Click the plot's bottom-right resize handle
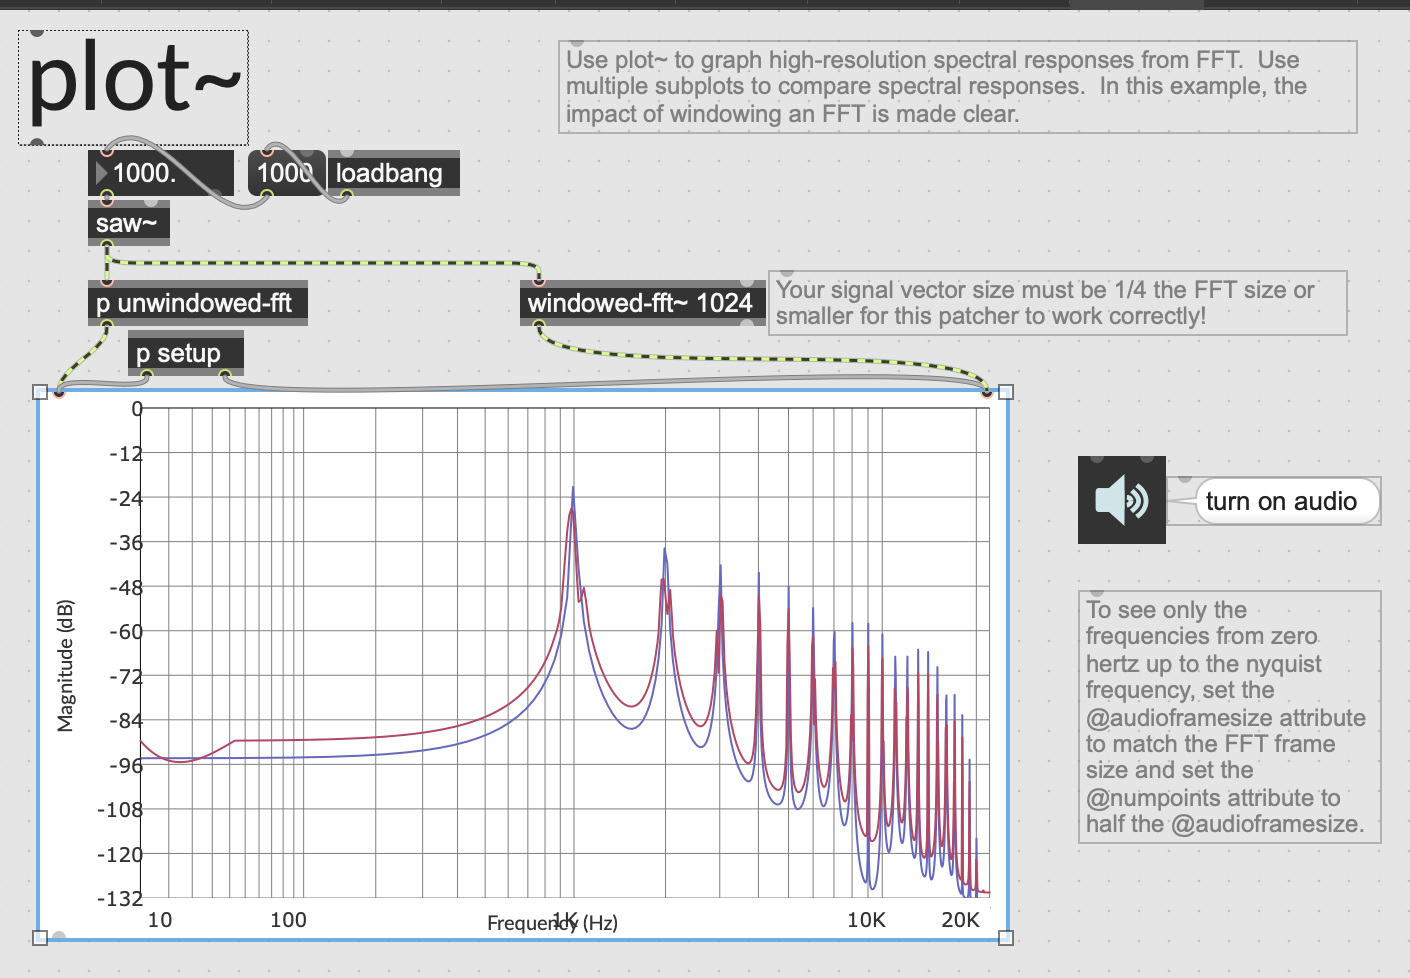1410x978 pixels. point(1006,937)
